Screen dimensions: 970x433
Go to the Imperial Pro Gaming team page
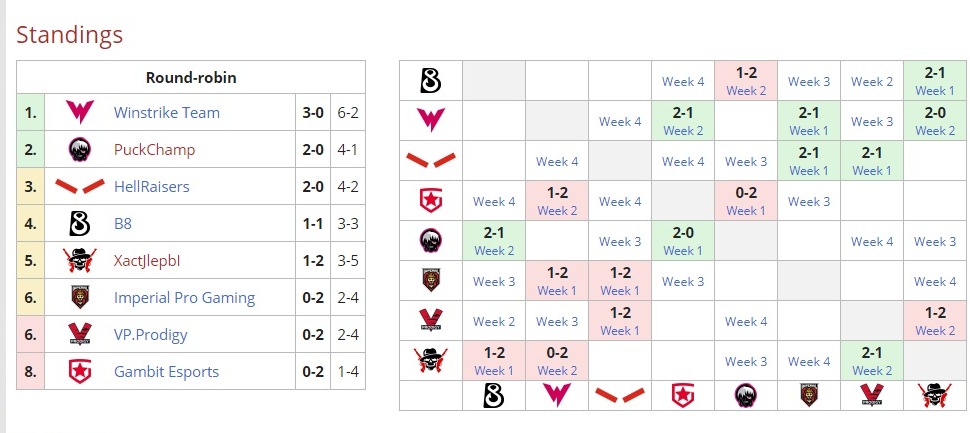click(x=184, y=298)
